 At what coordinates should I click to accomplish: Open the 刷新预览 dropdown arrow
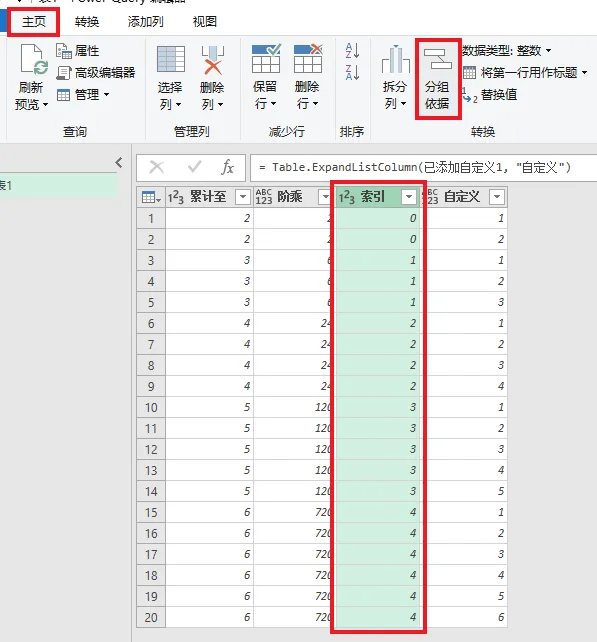click(x=45, y=105)
